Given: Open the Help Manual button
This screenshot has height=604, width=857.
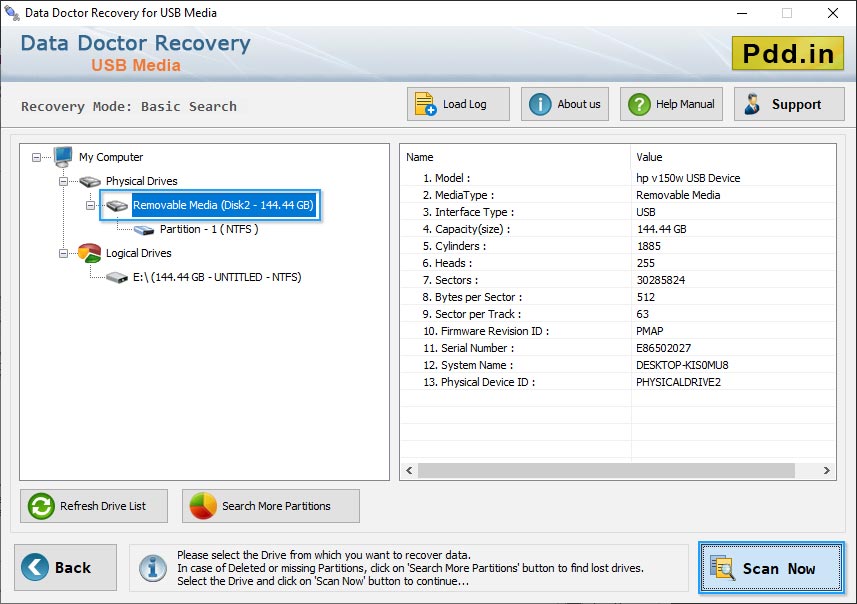Looking at the screenshot, I should coord(671,104).
